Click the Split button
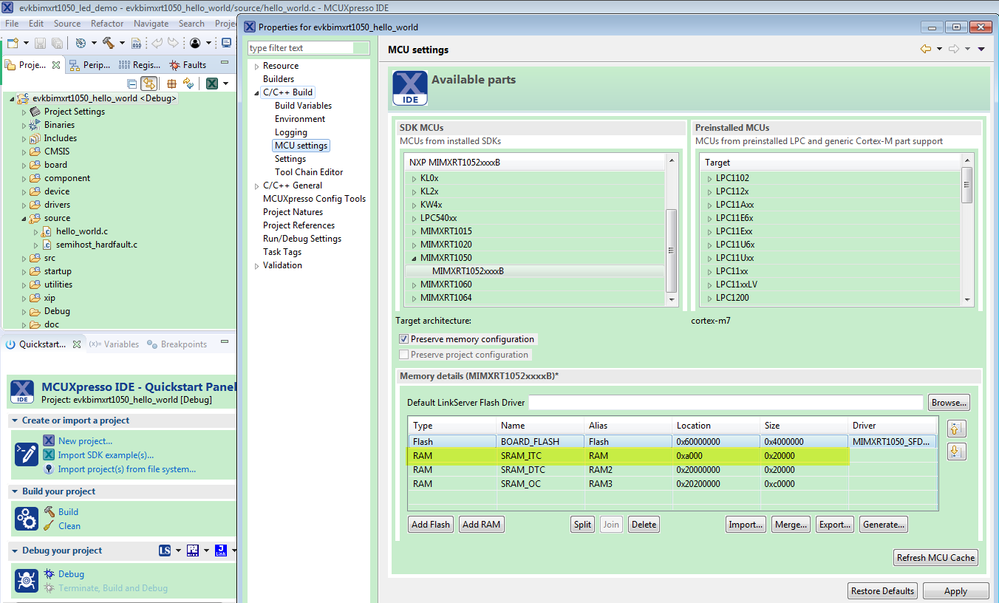999x603 pixels. pos(582,525)
